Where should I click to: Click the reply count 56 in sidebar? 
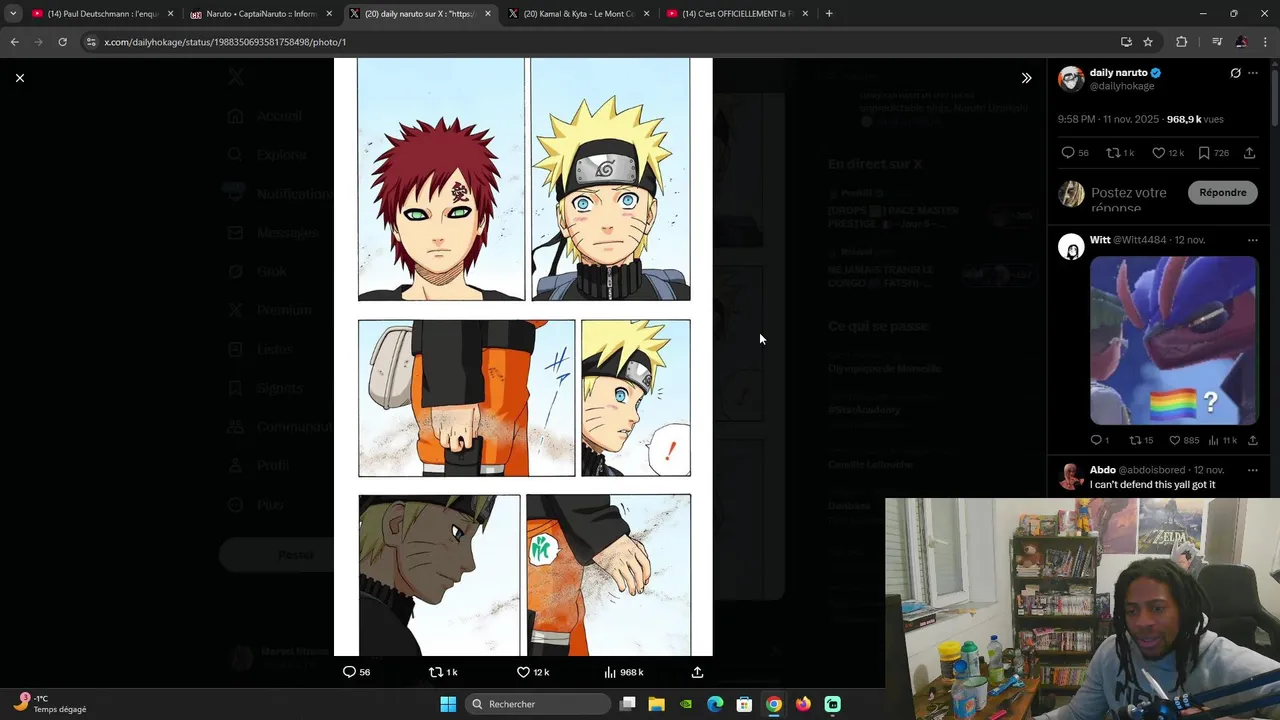[1075, 153]
